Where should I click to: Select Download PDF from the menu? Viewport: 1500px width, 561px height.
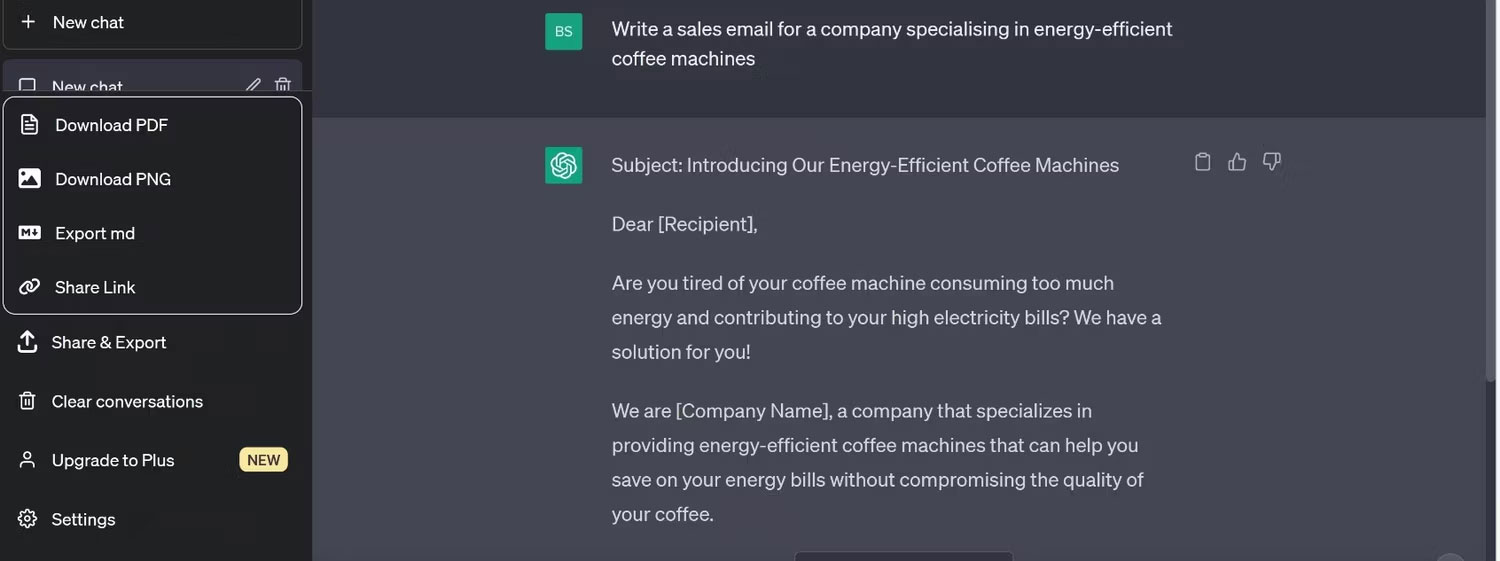pyautogui.click(x=111, y=125)
